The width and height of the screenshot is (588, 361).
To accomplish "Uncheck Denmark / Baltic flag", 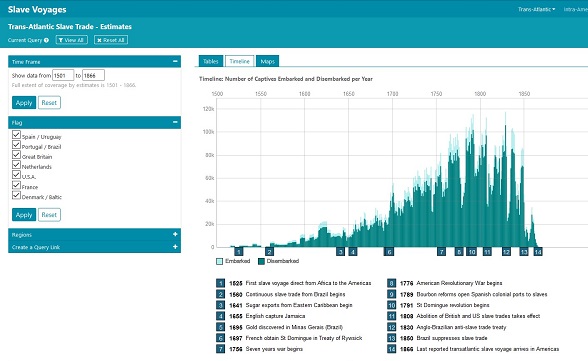I will coord(16,195).
